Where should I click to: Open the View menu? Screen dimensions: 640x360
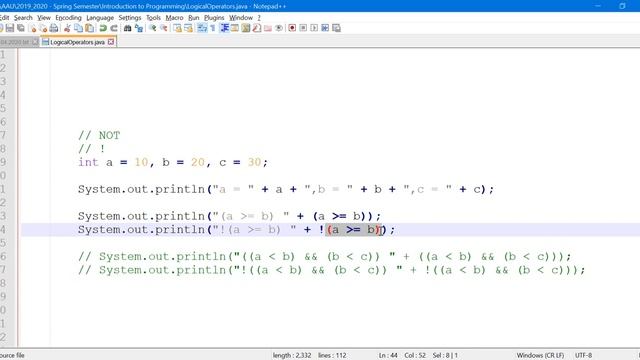click(x=44, y=18)
